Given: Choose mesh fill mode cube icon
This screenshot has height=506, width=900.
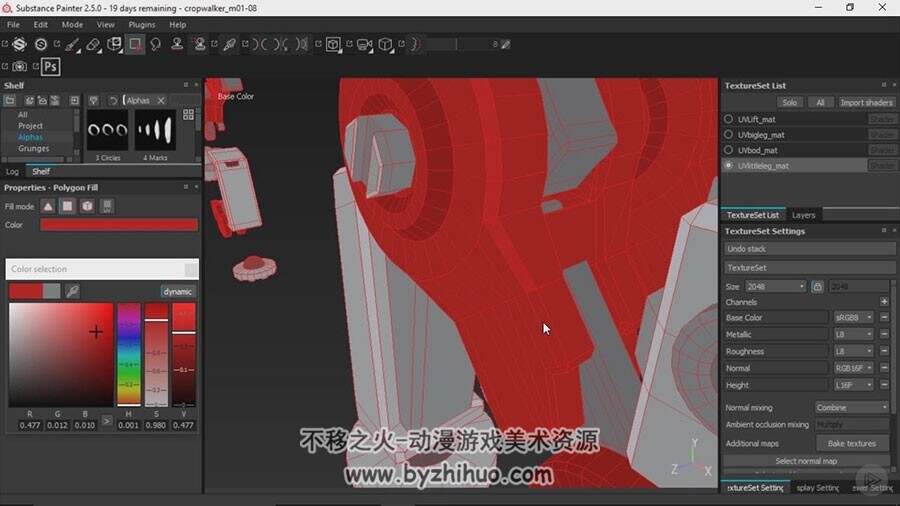Looking at the screenshot, I should coord(87,207).
